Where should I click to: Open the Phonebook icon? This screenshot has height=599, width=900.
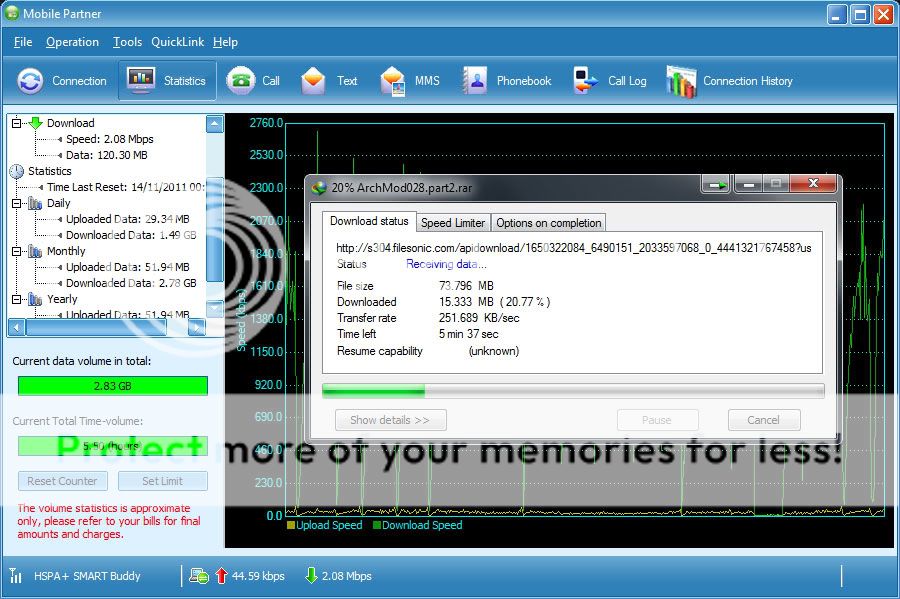[474, 81]
